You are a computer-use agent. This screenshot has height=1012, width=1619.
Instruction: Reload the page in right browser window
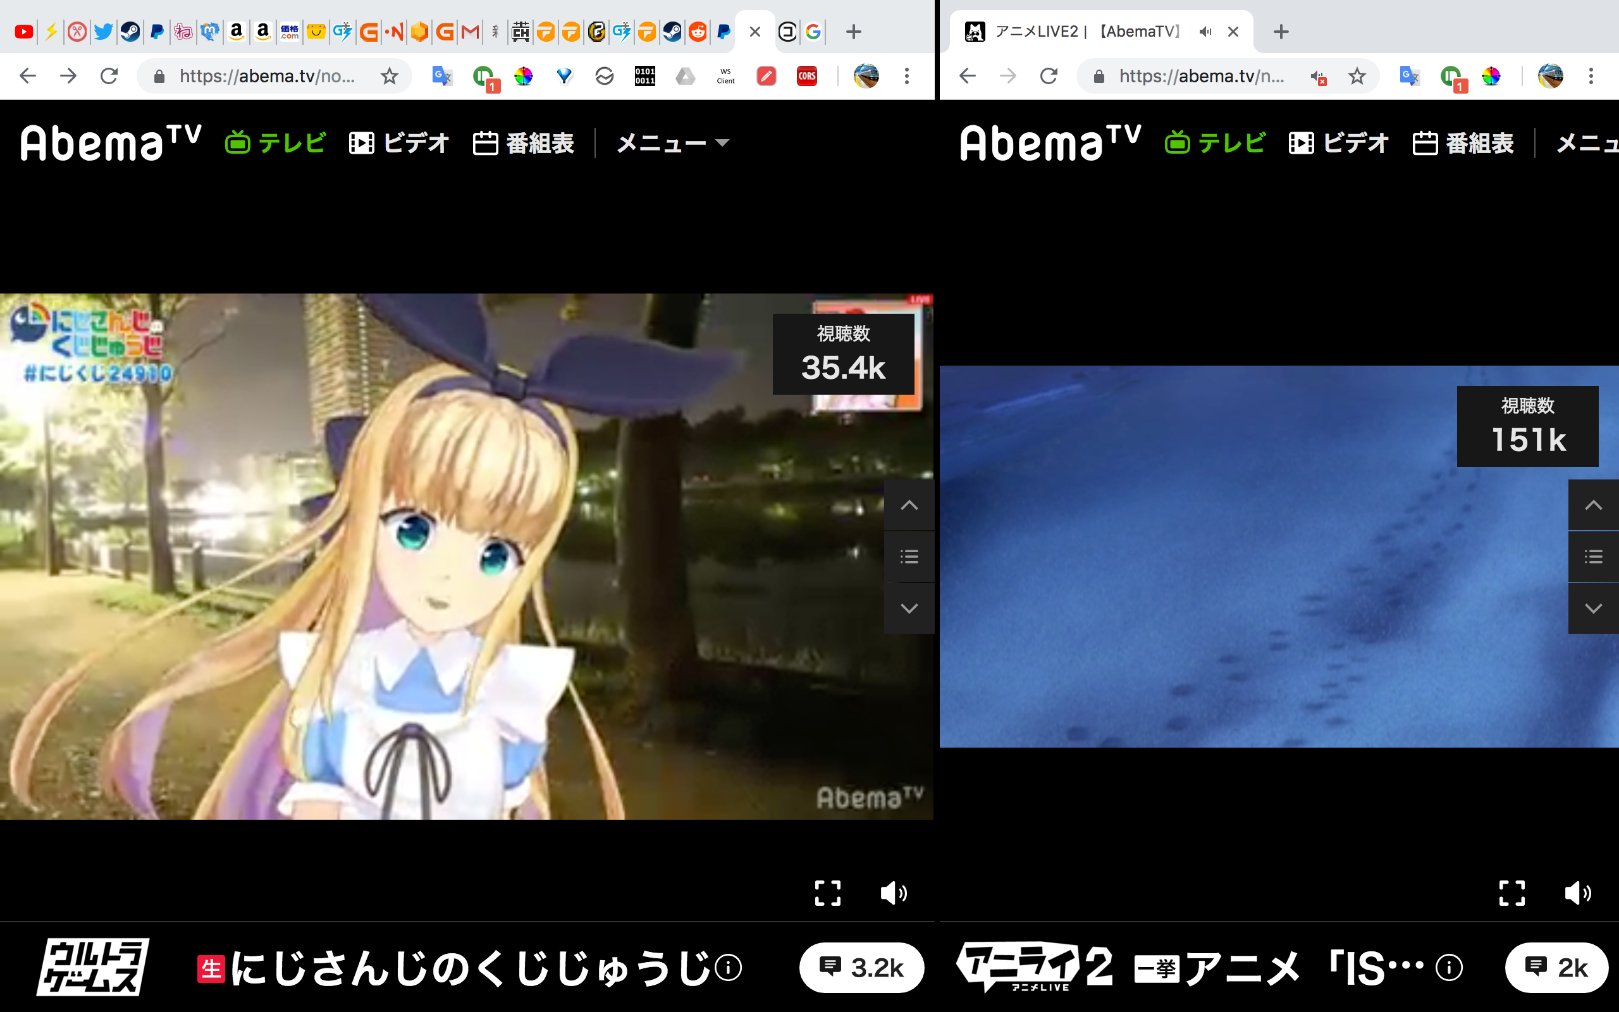[1048, 76]
